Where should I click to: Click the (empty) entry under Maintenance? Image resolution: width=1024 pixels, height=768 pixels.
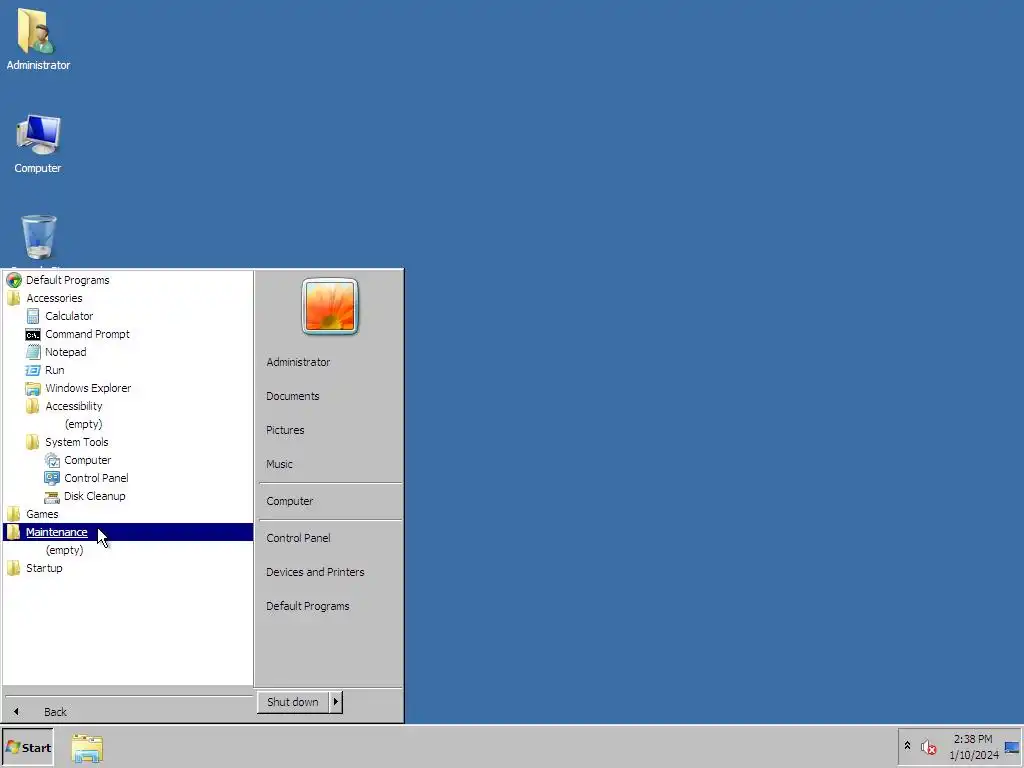tap(65, 551)
